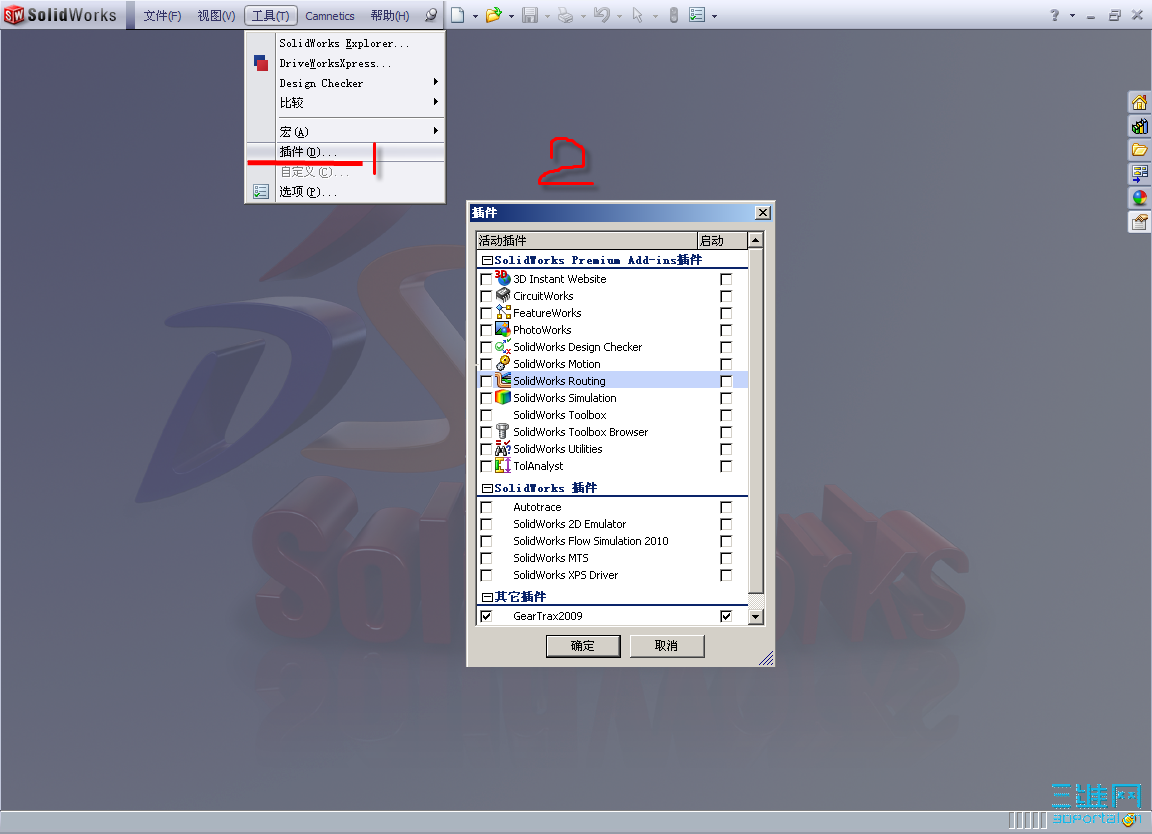Click scrollbar down arrow in add-in list
Screen dimensions: 1152x834
(x=755, y=616)
